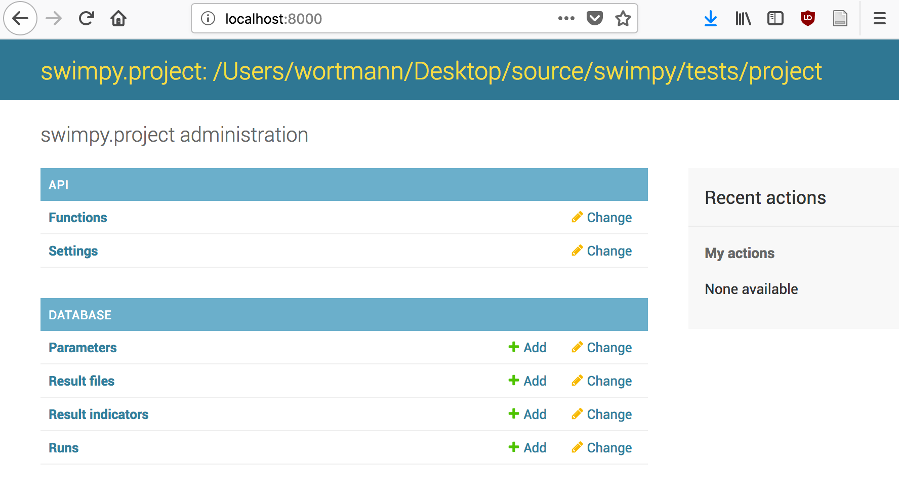Go to the browser home page icon
The width and height of the screenshot is (900, 501).
tap(118, 18)
